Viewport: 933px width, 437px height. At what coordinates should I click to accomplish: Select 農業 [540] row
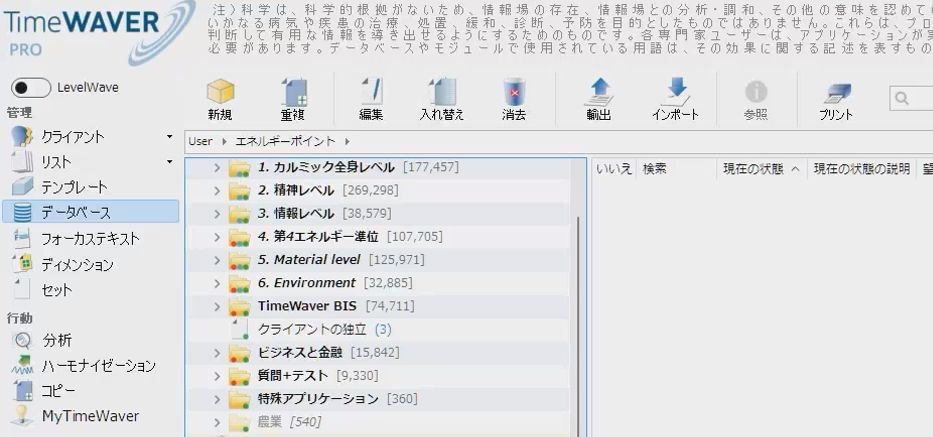378,423
